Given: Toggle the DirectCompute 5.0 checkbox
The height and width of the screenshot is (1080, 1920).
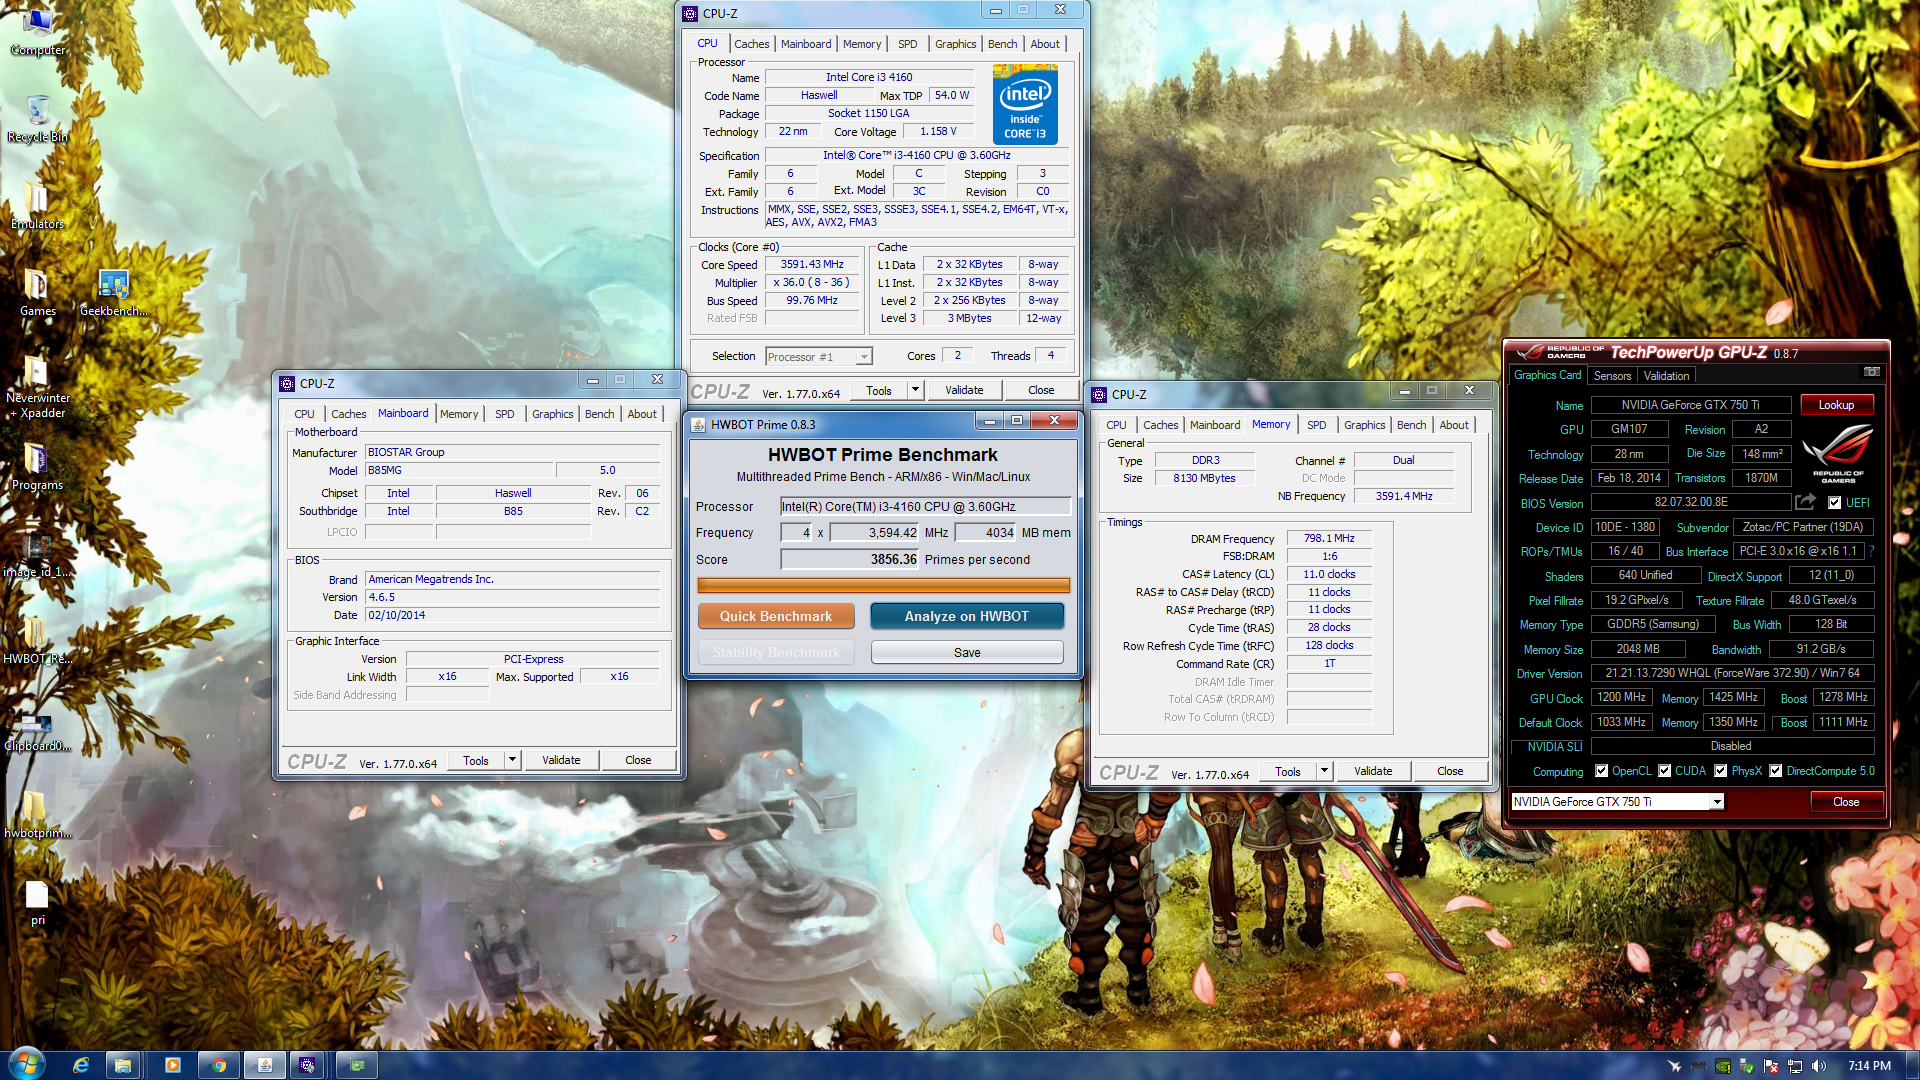Looking at the screenshot, I should click(x=1776, y=771).
